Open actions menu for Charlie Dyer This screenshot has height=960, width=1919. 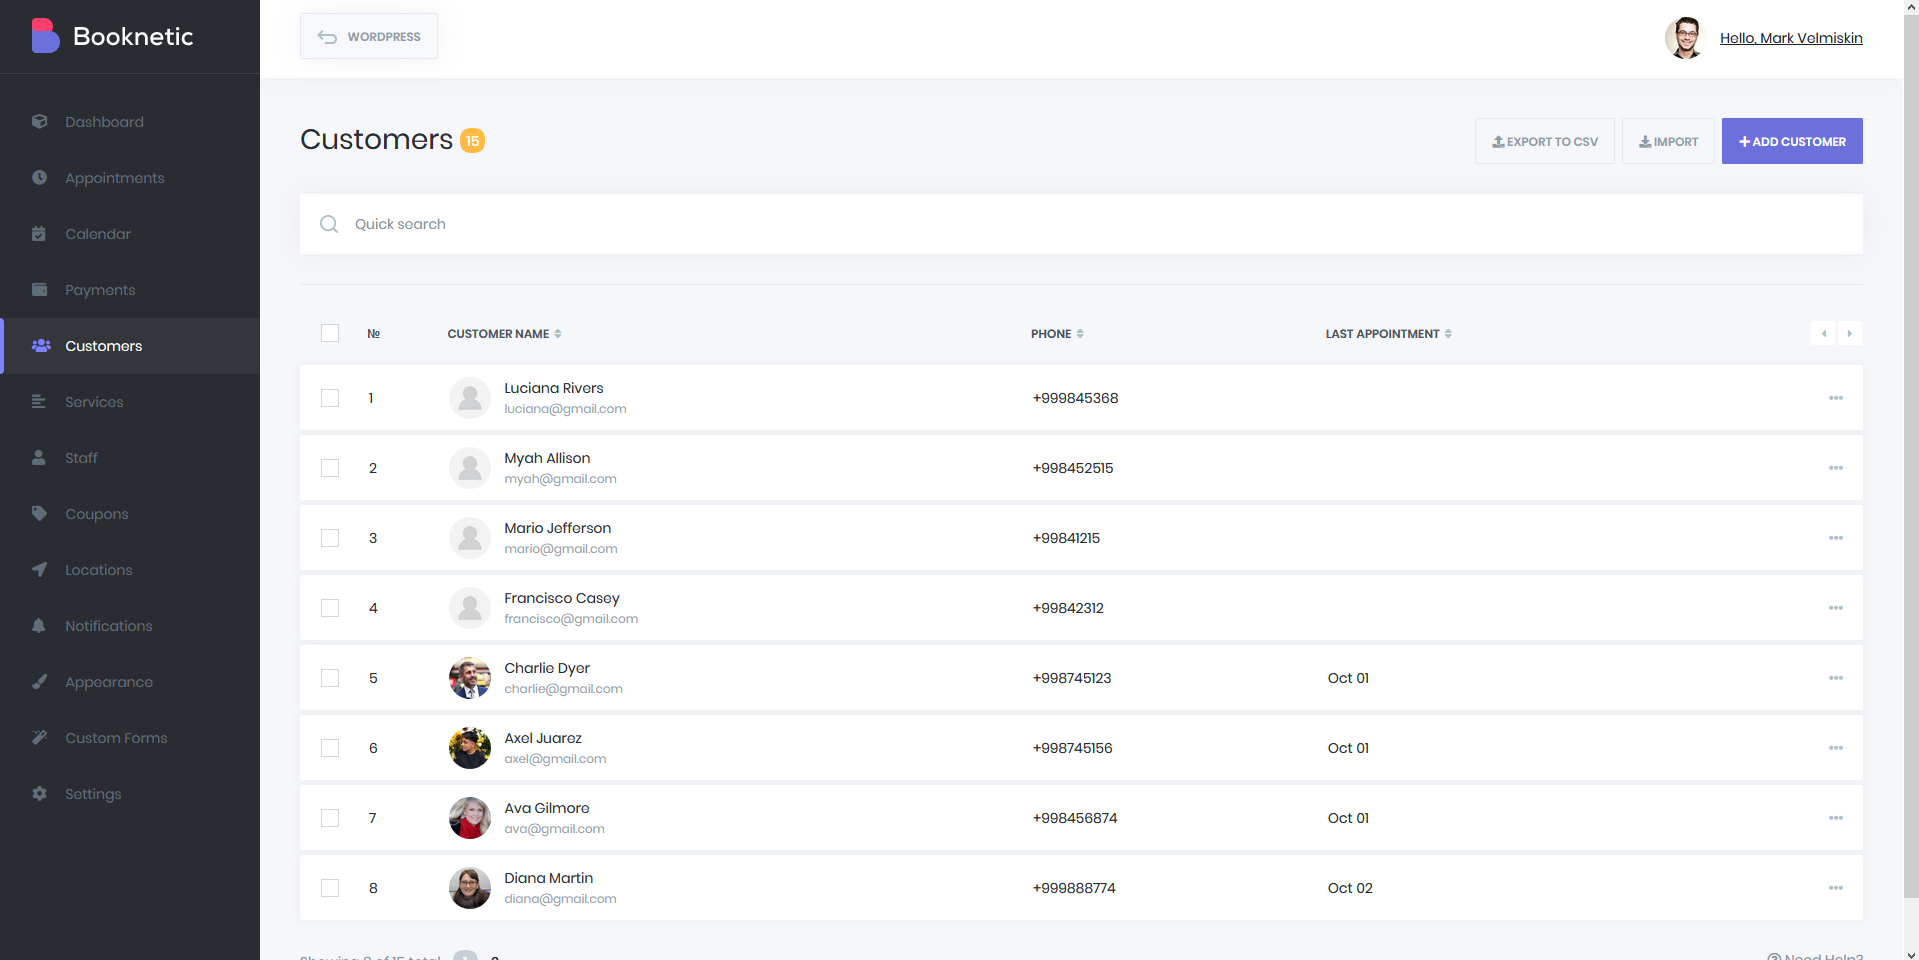coord(1836,678)
